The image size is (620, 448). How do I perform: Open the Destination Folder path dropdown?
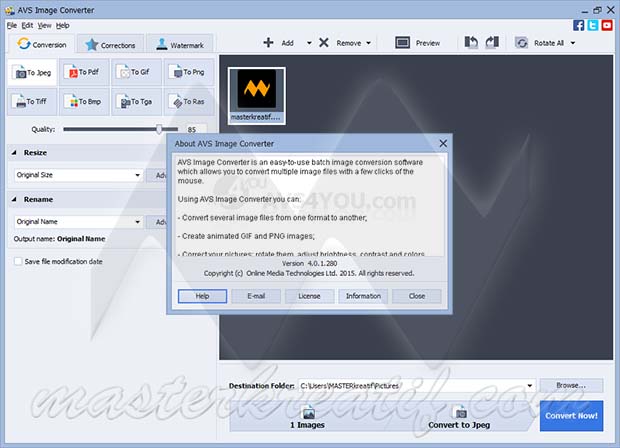pos(529,386)
